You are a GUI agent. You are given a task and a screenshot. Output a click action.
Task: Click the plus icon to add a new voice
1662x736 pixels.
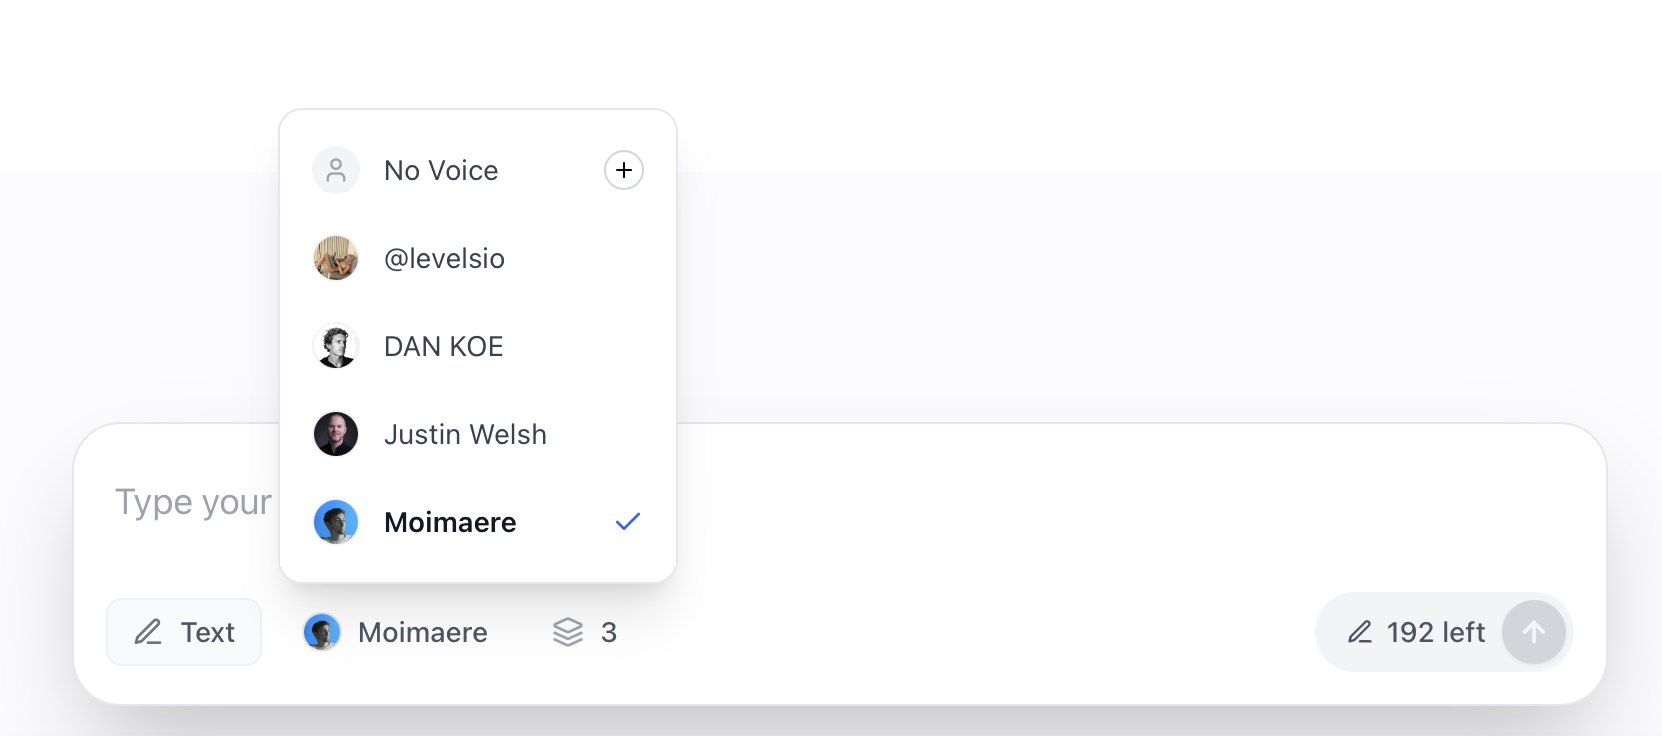pyautogui.click(x=623, y=170)
